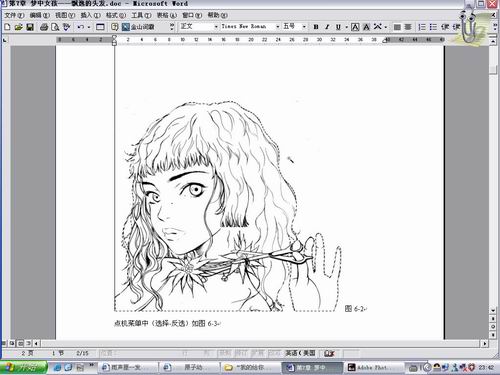The width and height of the screenshot is (500, 375).
Task: Click the first-line indent marker on ruler
Action: click(114, 37)
